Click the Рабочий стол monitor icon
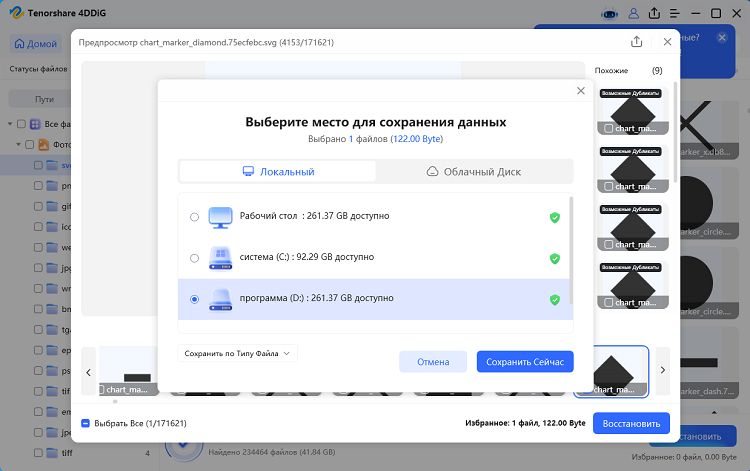Screen dimensions: 750x471 221,218
